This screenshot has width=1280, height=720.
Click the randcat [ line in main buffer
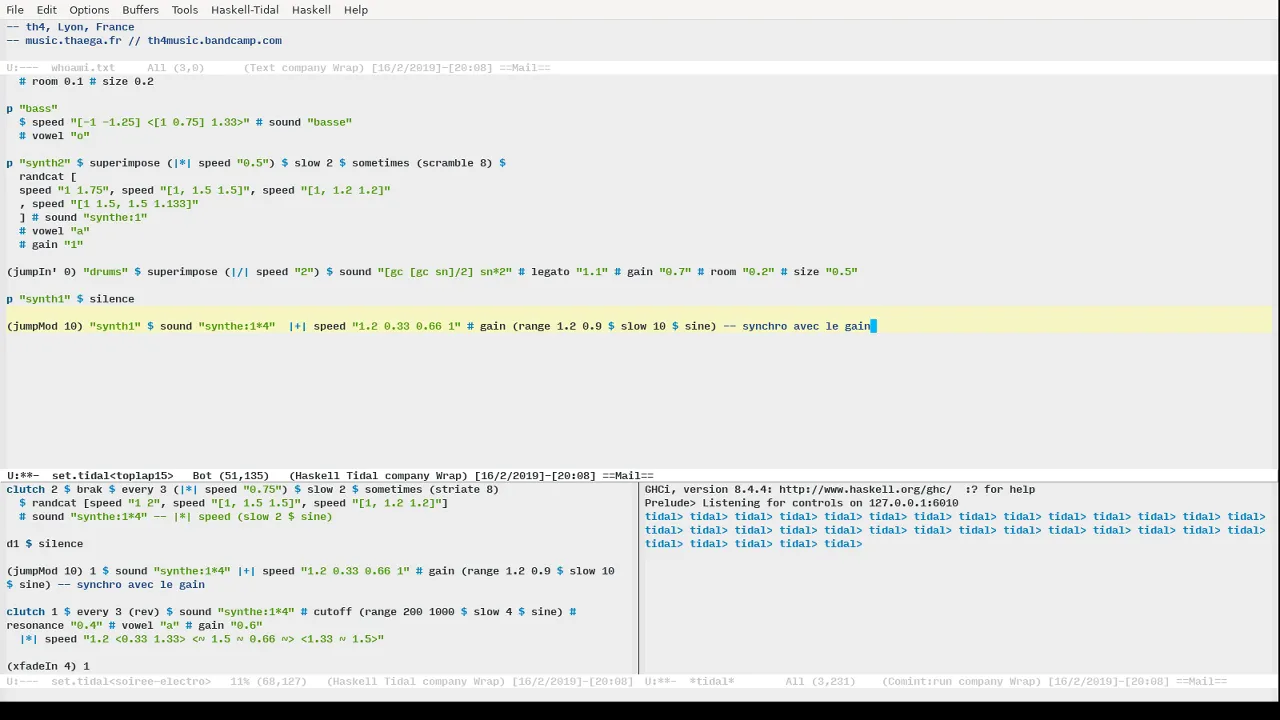(47, 177)
